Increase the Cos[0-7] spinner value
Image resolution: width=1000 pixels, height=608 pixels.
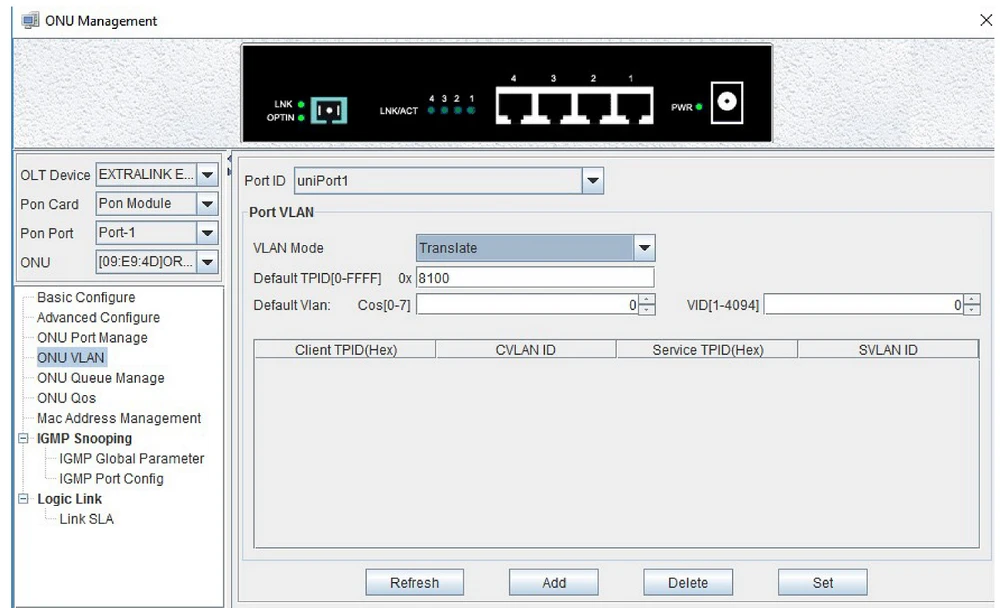coord(646,301)
